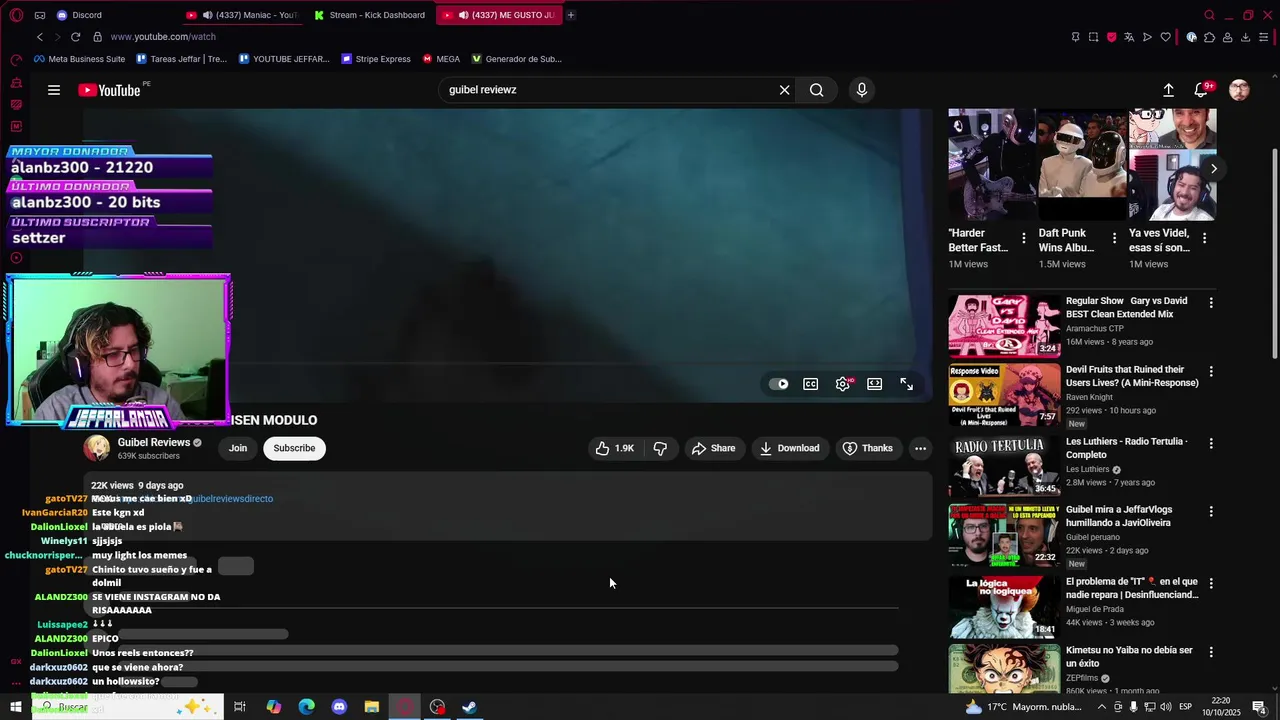Image resolution: width=1280 pixels, height=720 pixels.
Task: Go back with the browser back arrow
Action: click(x=40, y=37)
